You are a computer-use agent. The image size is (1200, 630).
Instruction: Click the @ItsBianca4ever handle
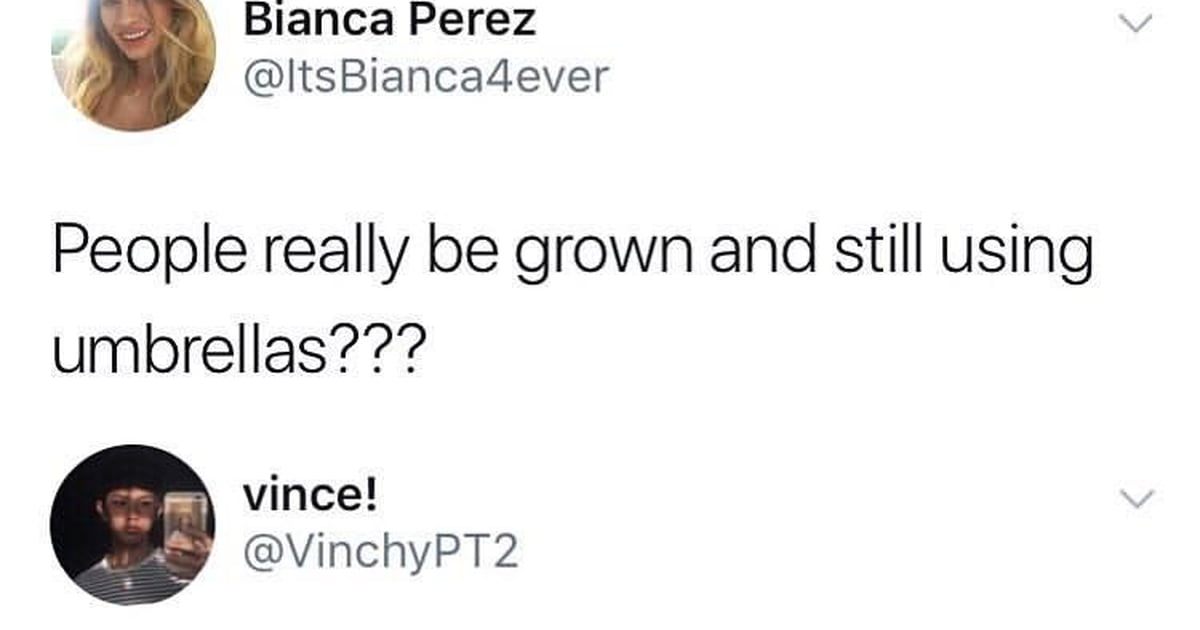point(425,77)
